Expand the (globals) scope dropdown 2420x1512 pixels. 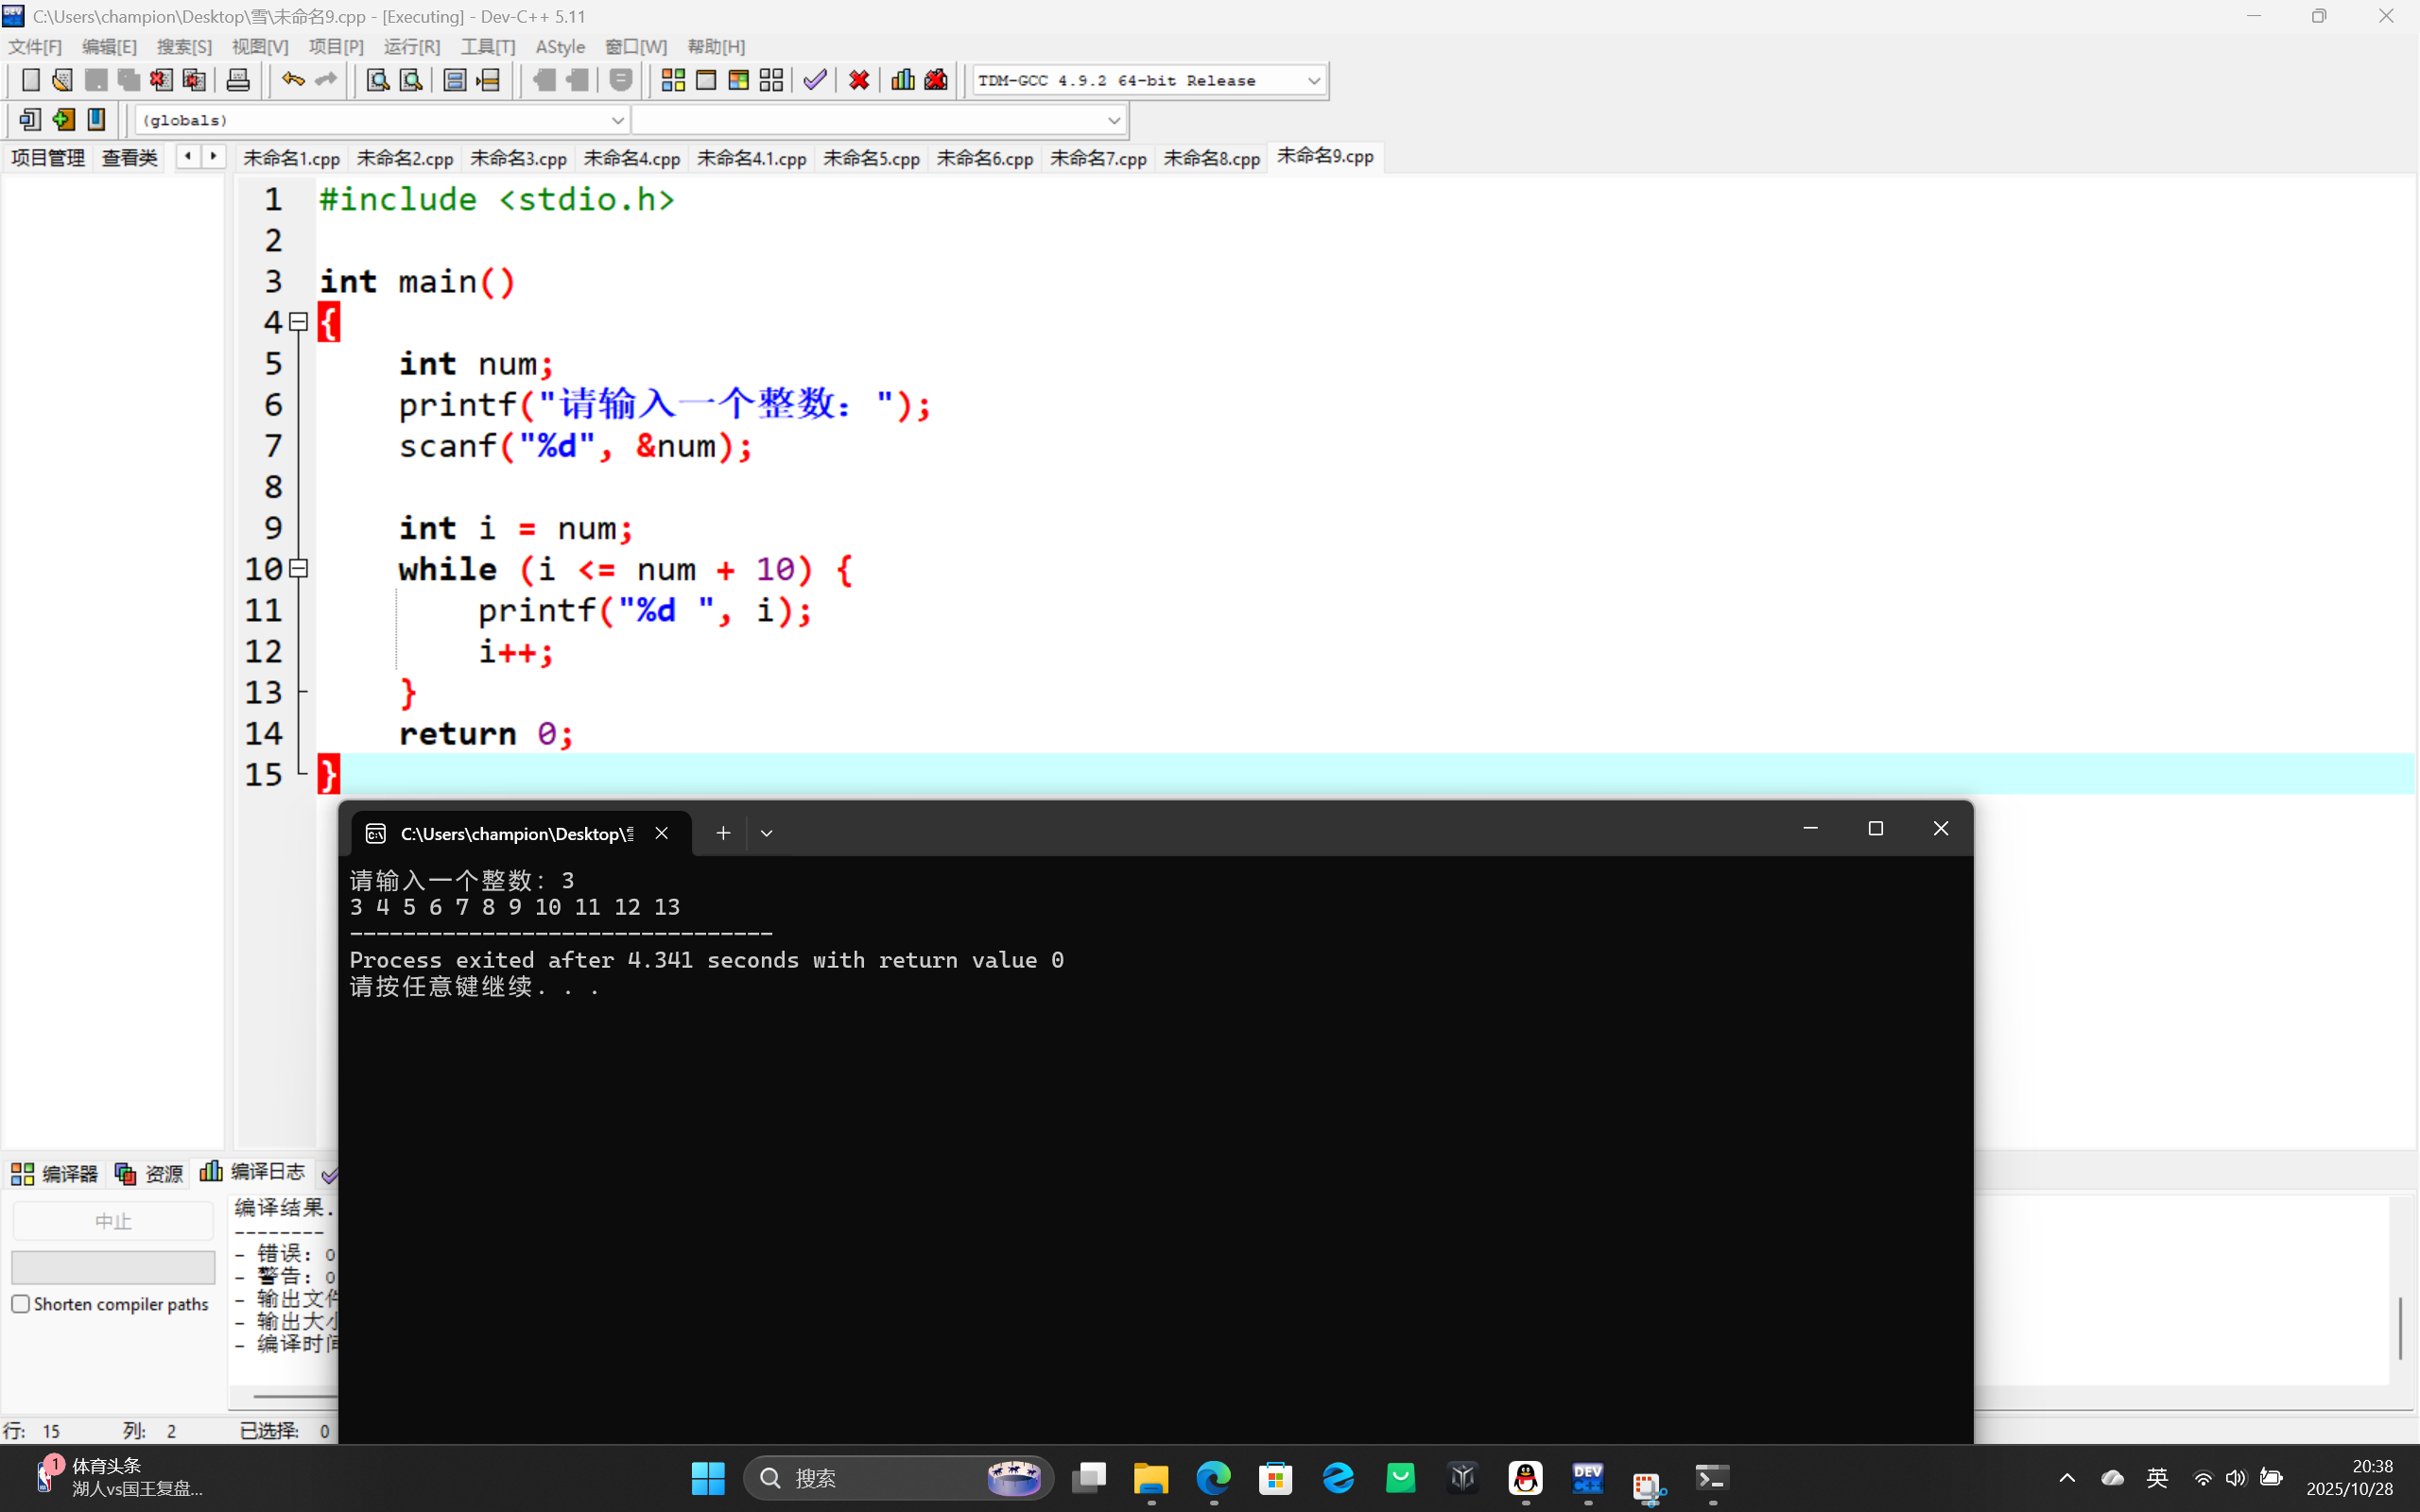(x=617, y=120)
